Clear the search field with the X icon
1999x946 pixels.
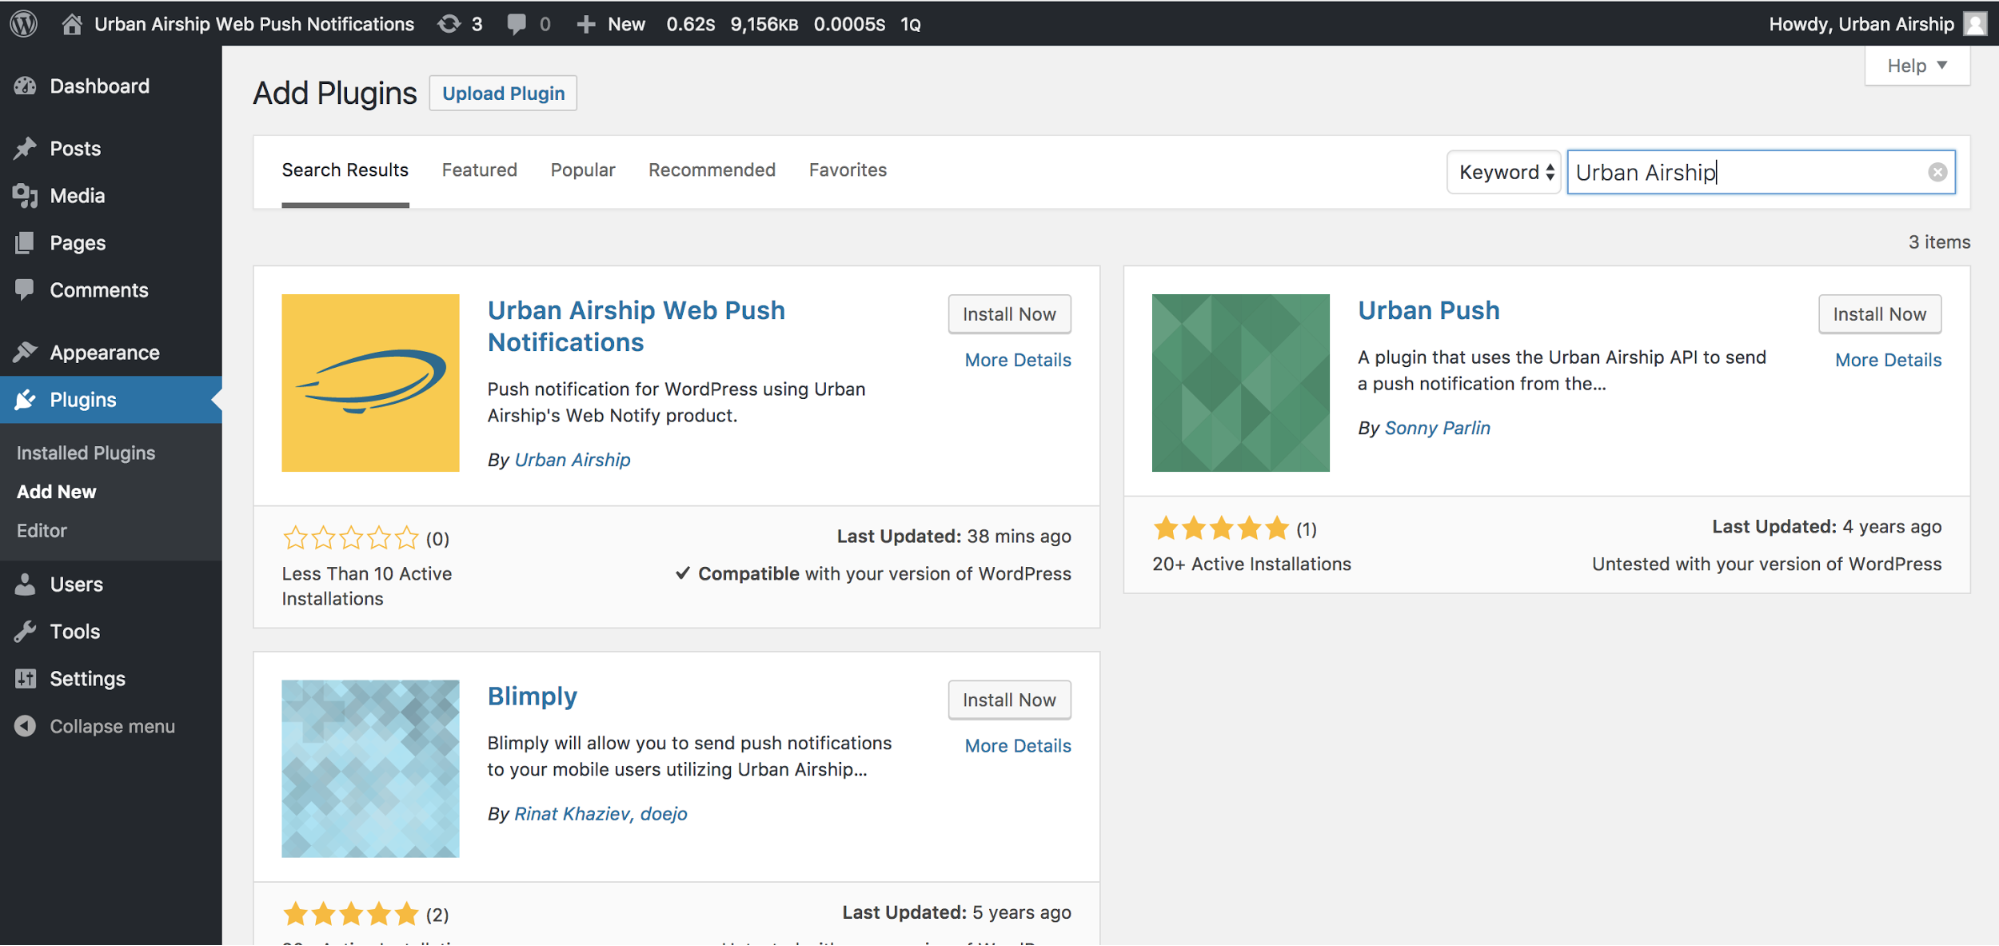coord(1938,171)
